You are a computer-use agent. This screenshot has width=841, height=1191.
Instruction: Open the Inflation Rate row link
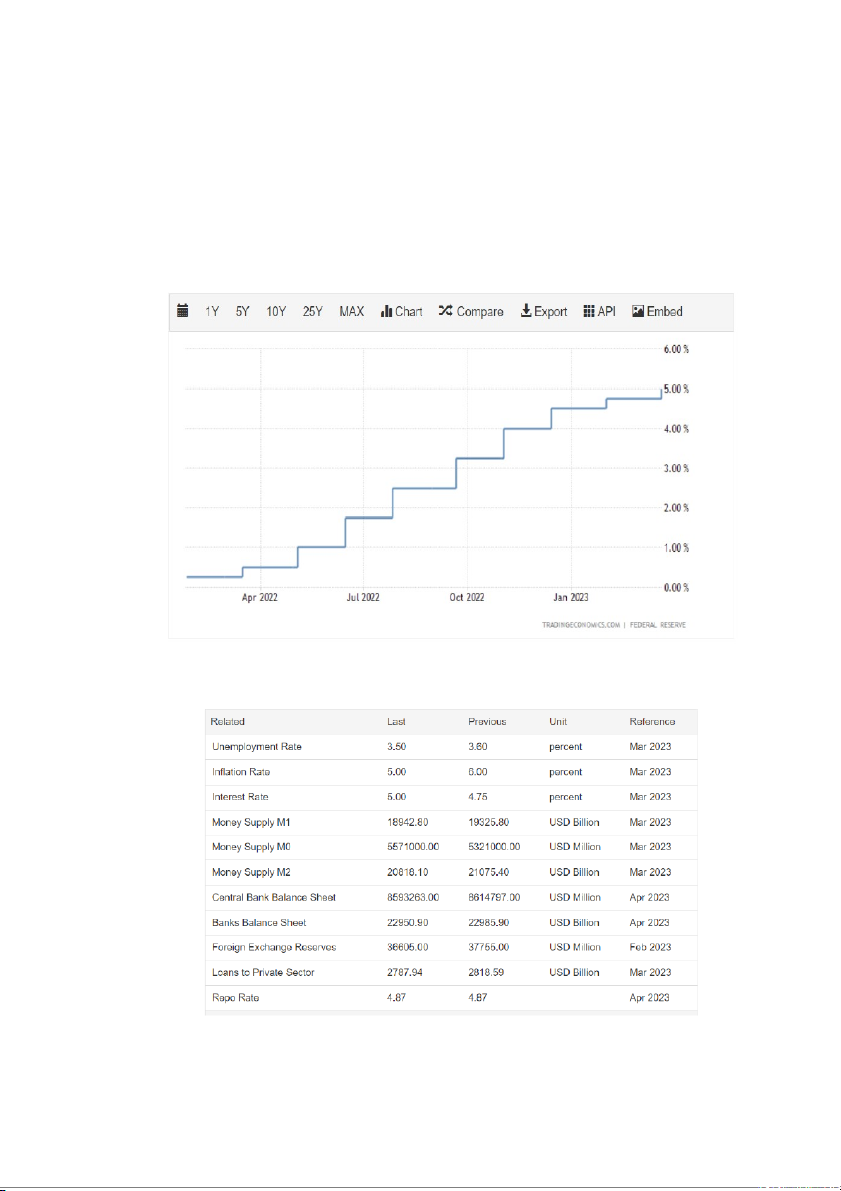241,772
